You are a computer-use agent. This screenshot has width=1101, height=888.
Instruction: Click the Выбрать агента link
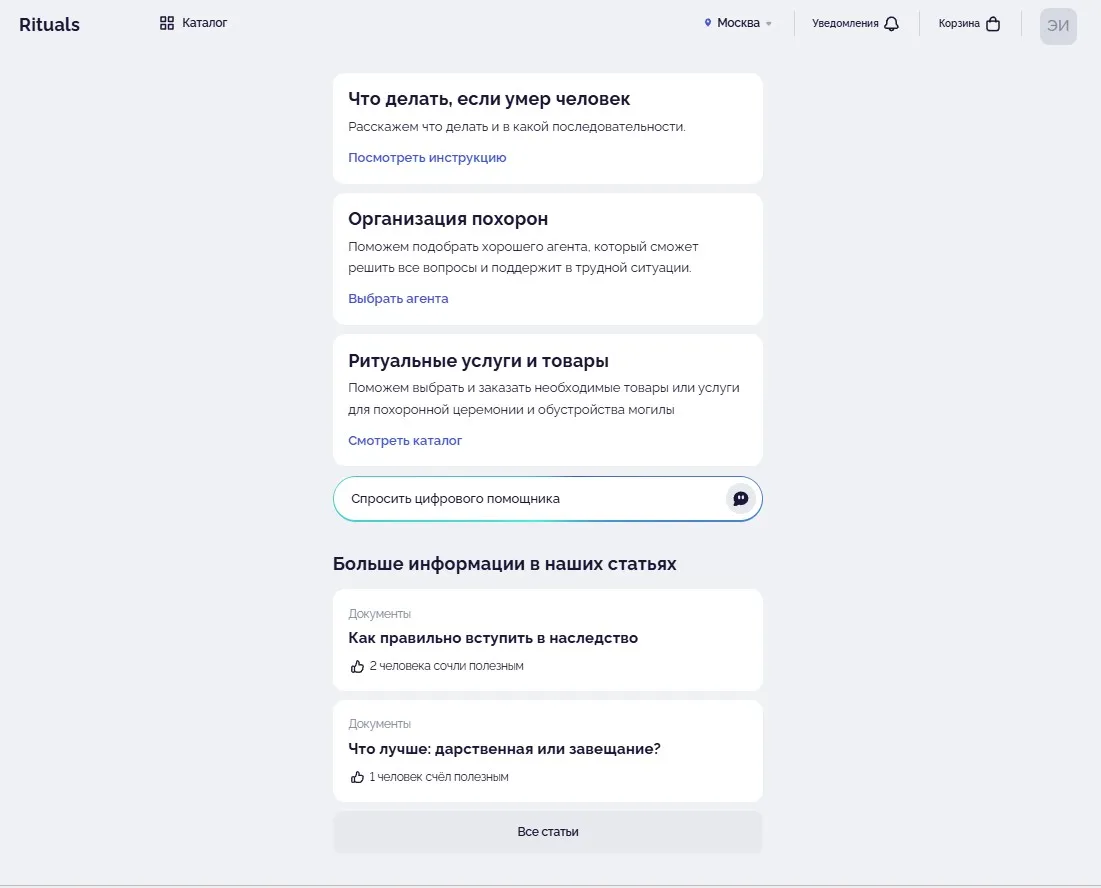tap(398, 298)
